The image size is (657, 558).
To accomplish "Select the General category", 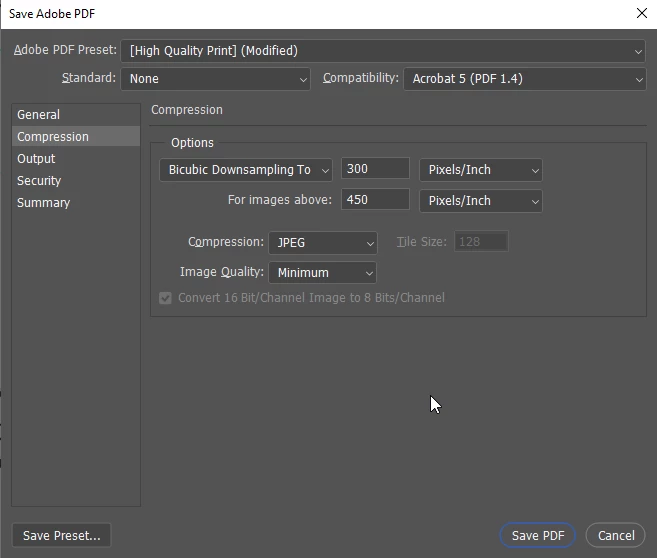I will 76,114.
